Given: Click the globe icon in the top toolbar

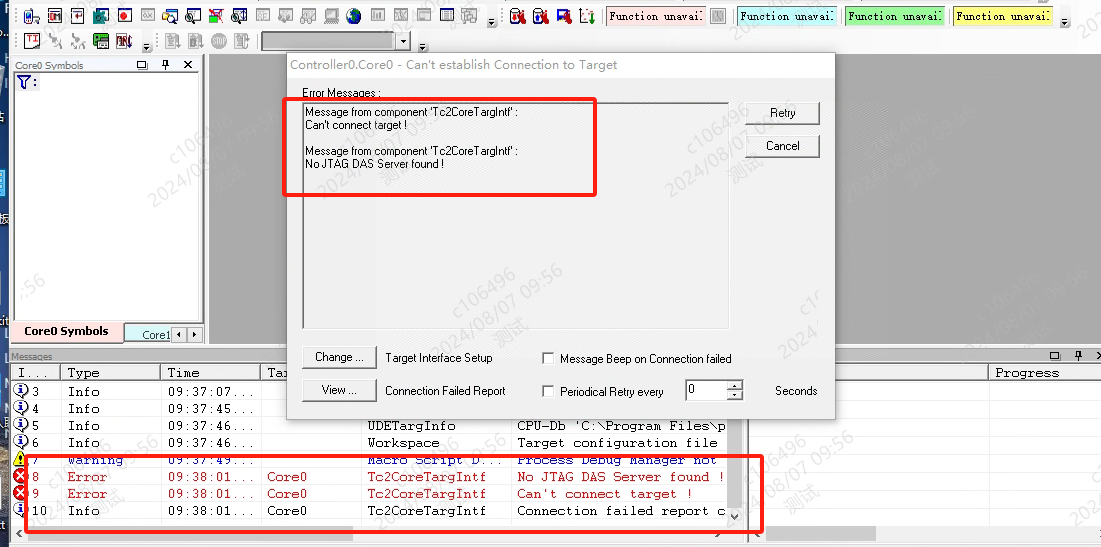Looking at the screenshot, I should coord(354,16).
